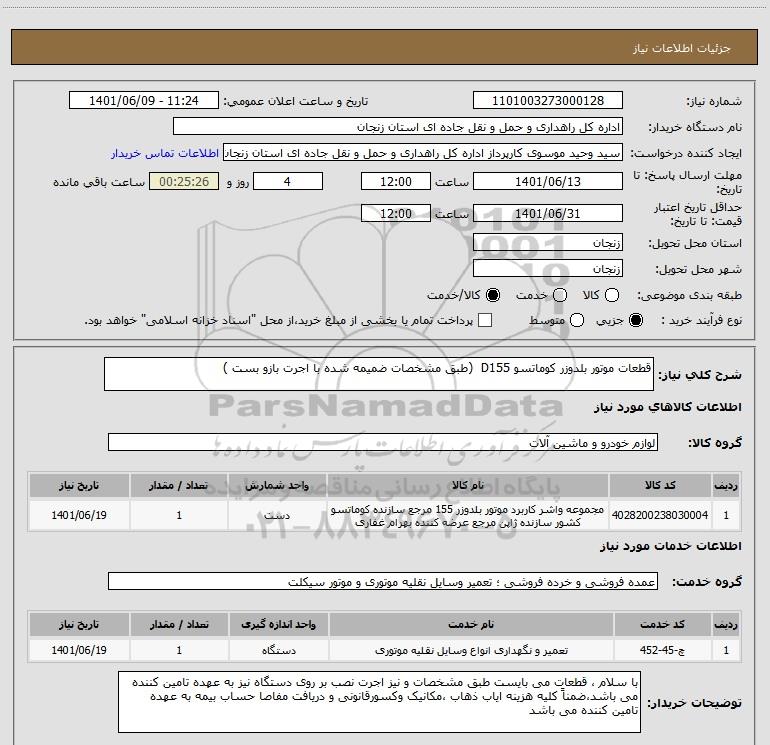Choose the جزیی purchase type radio
Screen dimensions: 770x745
[x=636, y=320]
